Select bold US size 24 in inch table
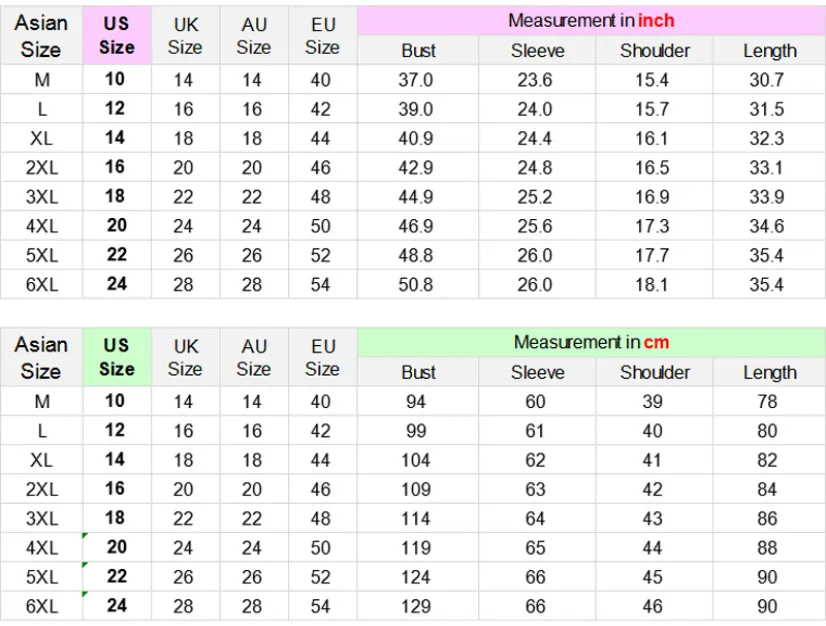826x626 pixels. (117, 284)
